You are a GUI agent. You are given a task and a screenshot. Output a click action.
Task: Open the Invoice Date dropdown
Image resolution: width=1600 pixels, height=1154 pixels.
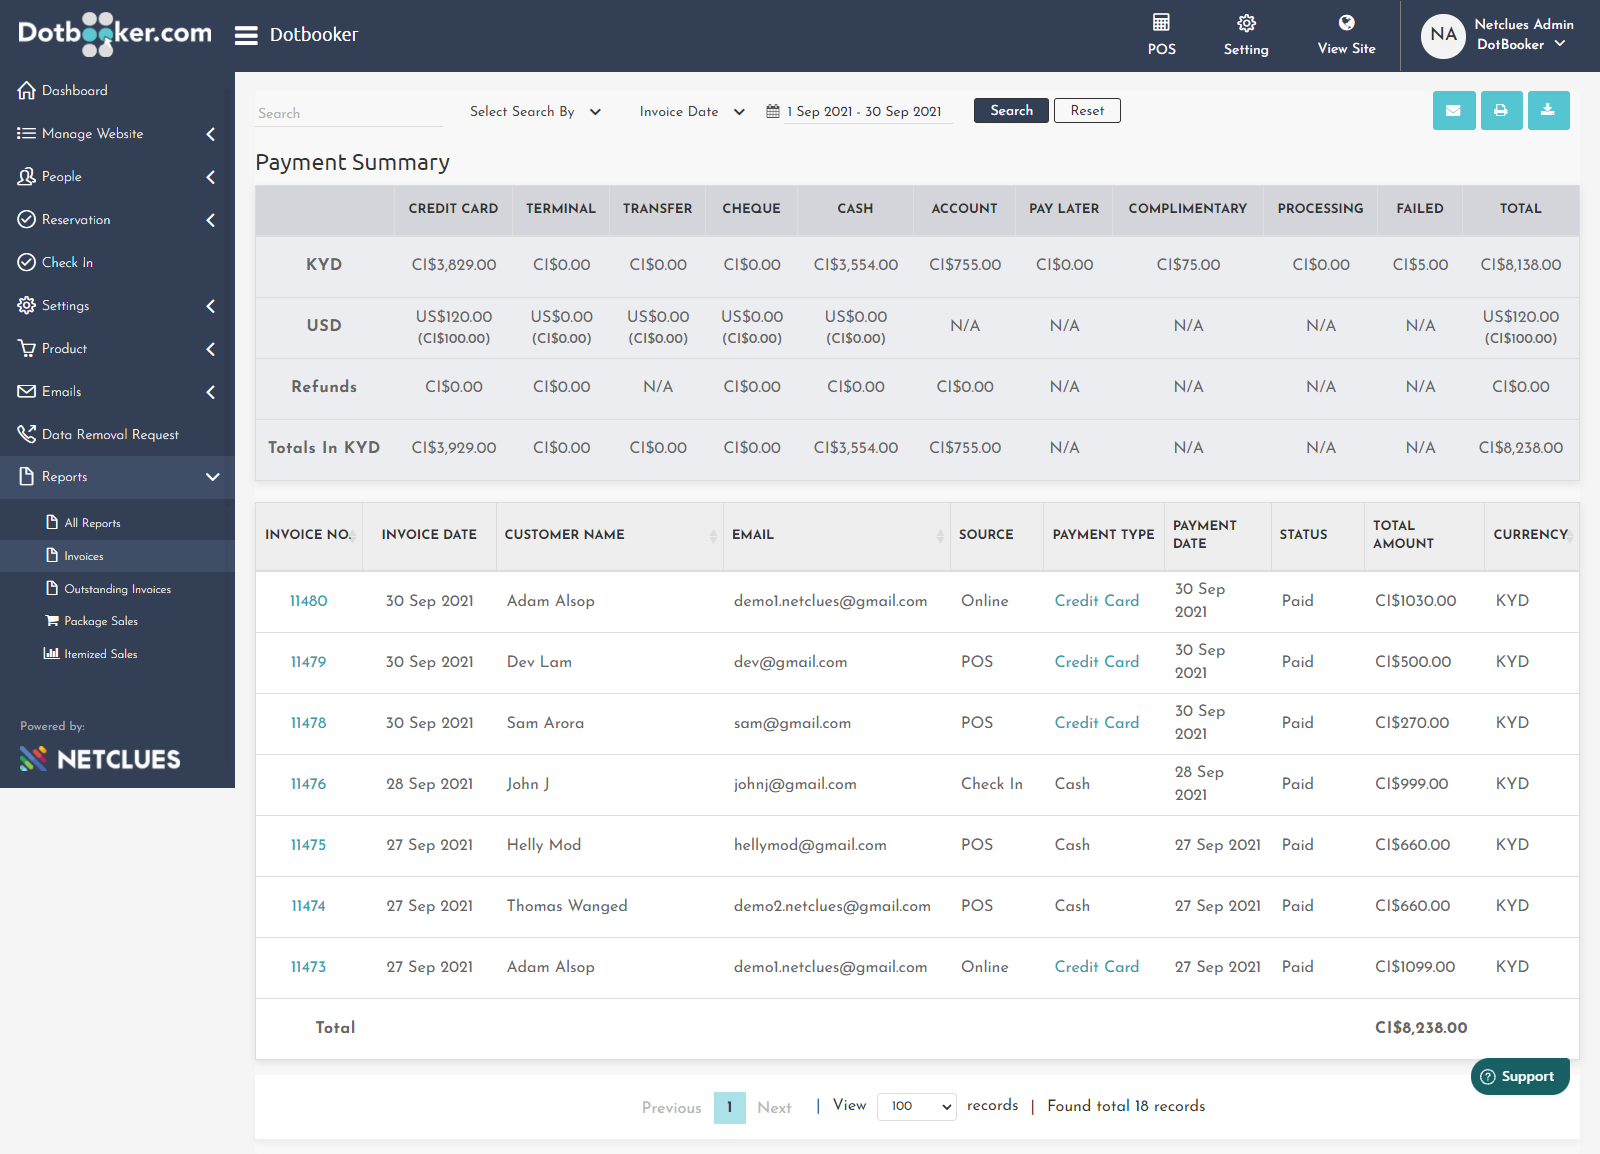click(x=692, y=112)
